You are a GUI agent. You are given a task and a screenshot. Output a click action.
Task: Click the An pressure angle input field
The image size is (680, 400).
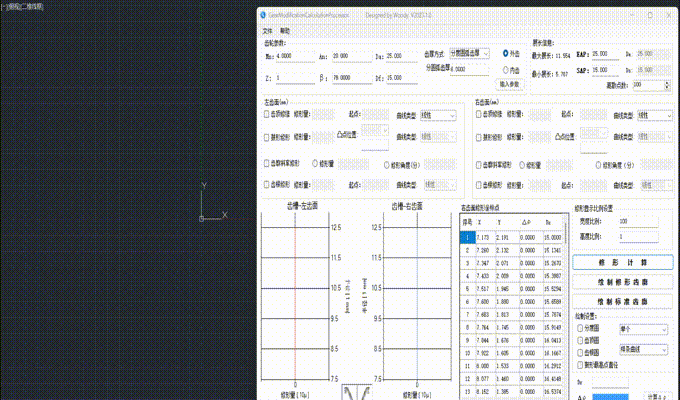click(352, 56)
